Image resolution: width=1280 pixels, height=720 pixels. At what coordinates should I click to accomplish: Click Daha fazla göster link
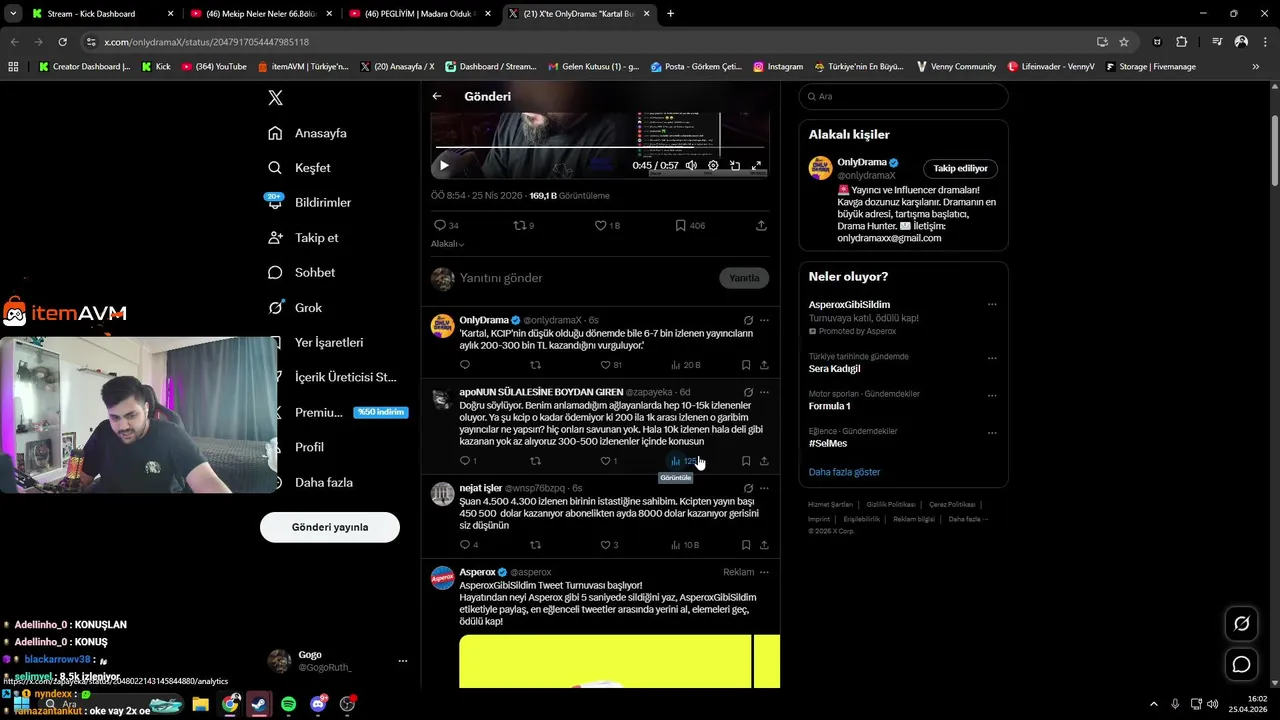(x=844, y=472)
